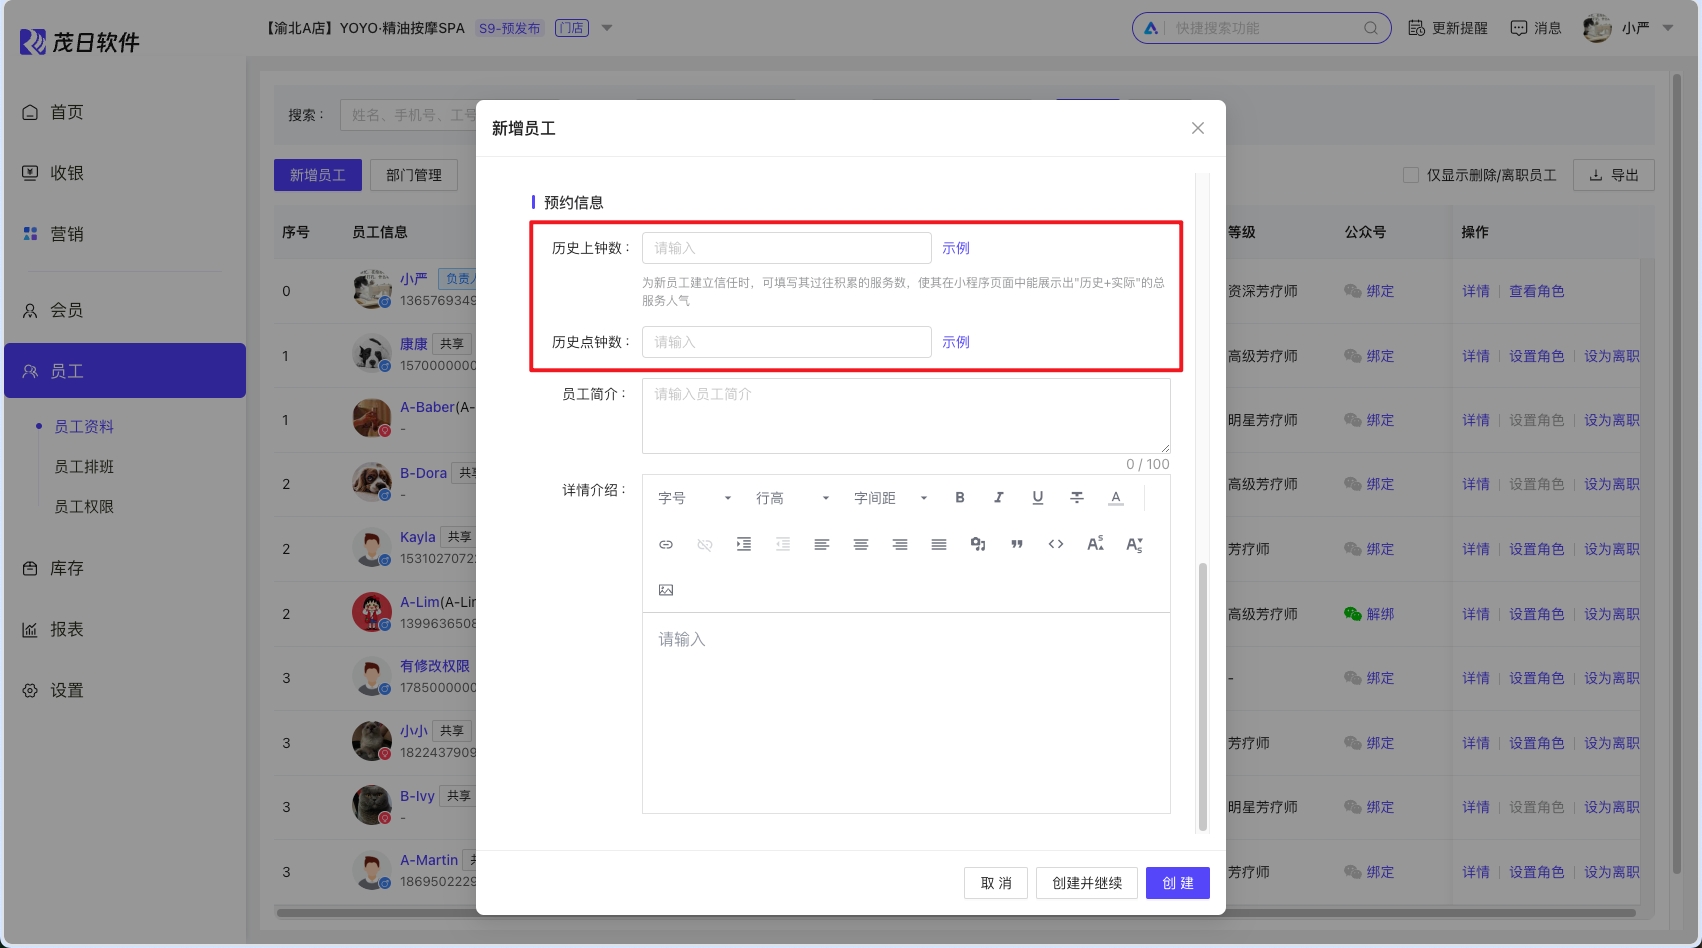
Task: Expand the 行高 line height dropdown
Action: (792, 498)
